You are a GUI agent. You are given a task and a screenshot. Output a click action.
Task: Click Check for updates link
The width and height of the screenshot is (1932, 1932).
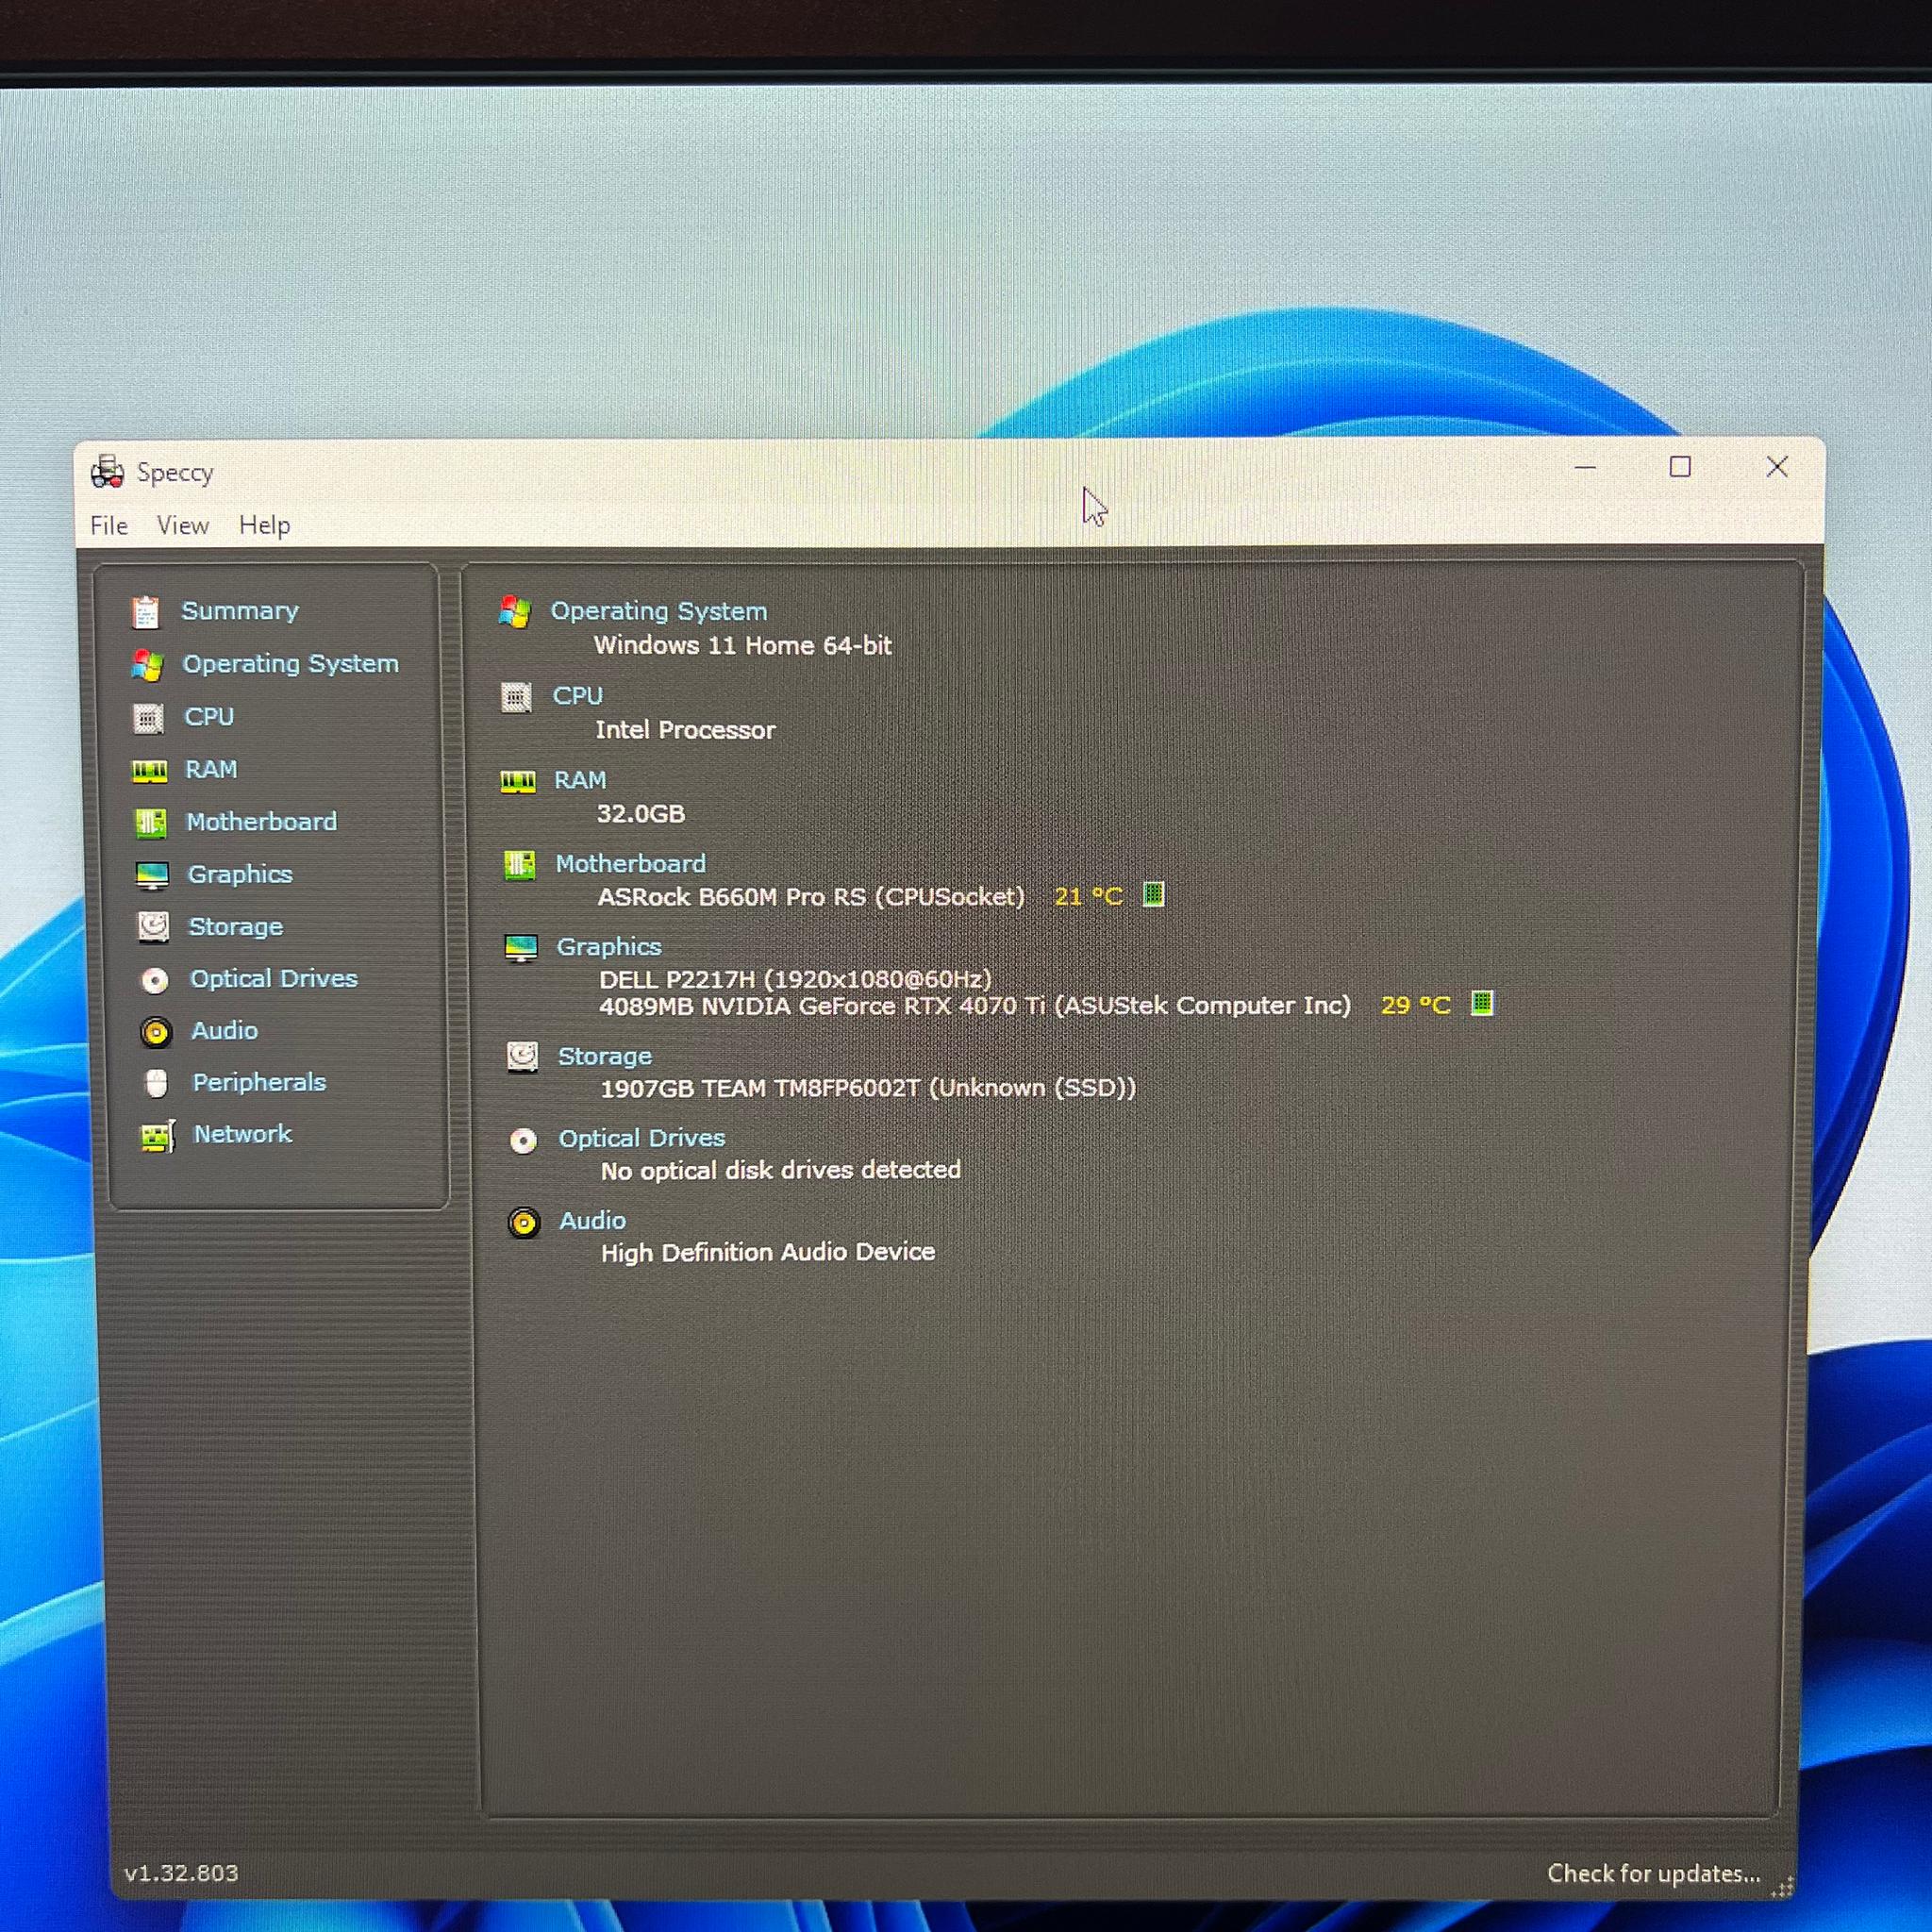coord(1654,1873)
